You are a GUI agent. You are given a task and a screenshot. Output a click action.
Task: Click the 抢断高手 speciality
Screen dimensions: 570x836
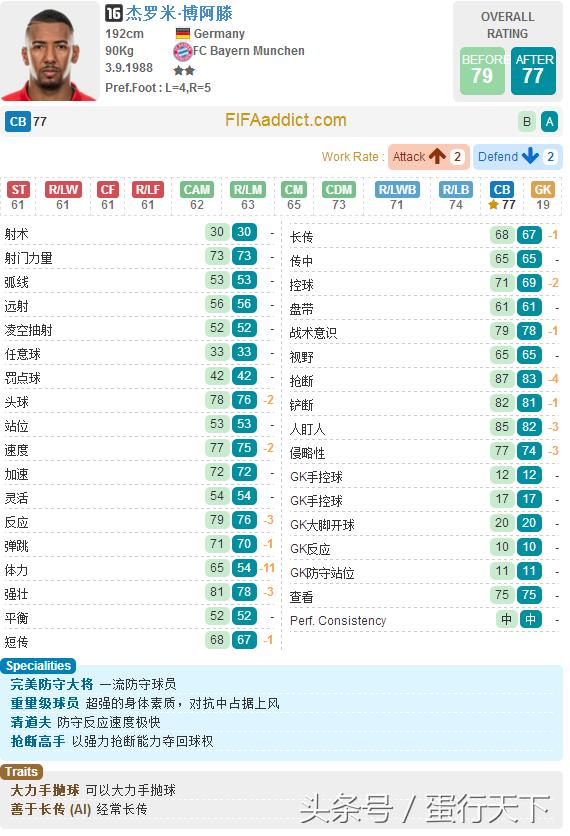[x=38, y=741]
